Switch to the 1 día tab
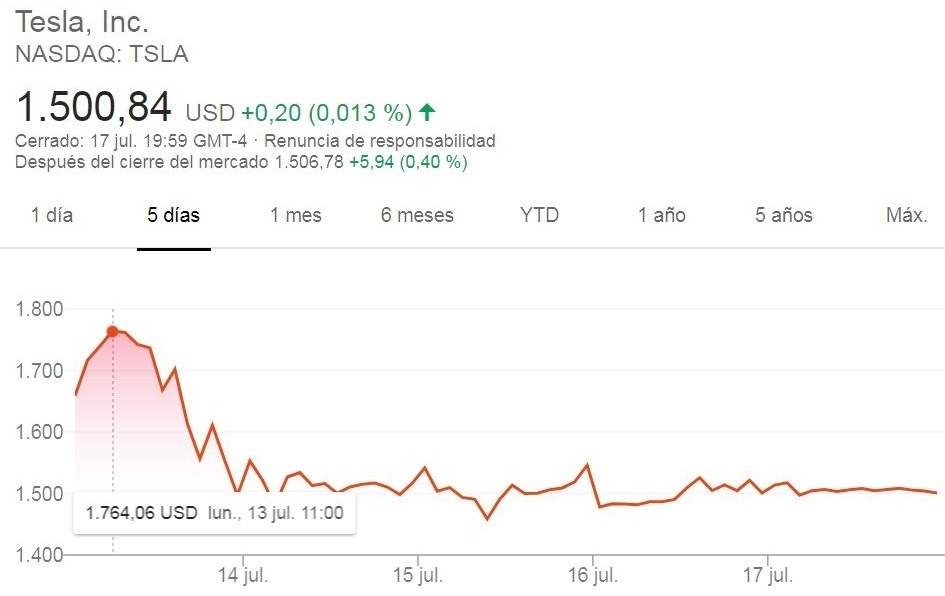The height and width of the screenshot is (596, 945). pyautogui.click(x=52, y=215)
